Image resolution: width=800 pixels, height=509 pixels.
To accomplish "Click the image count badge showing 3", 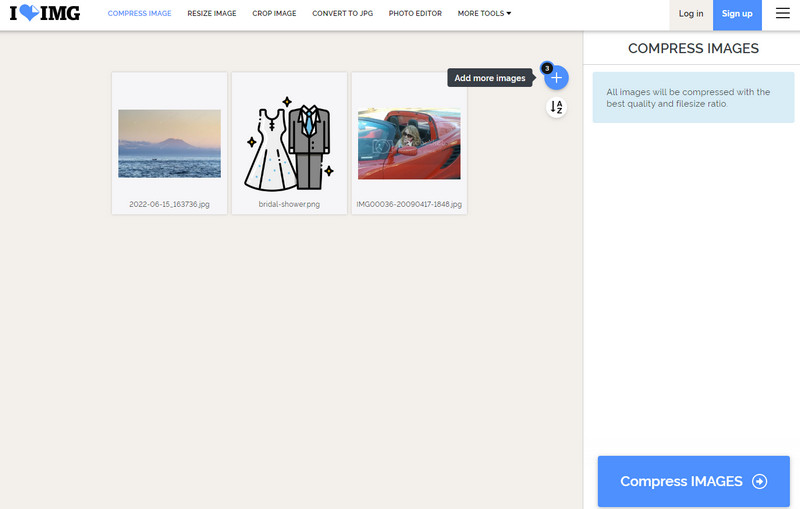I will click(x=546, y=68).
